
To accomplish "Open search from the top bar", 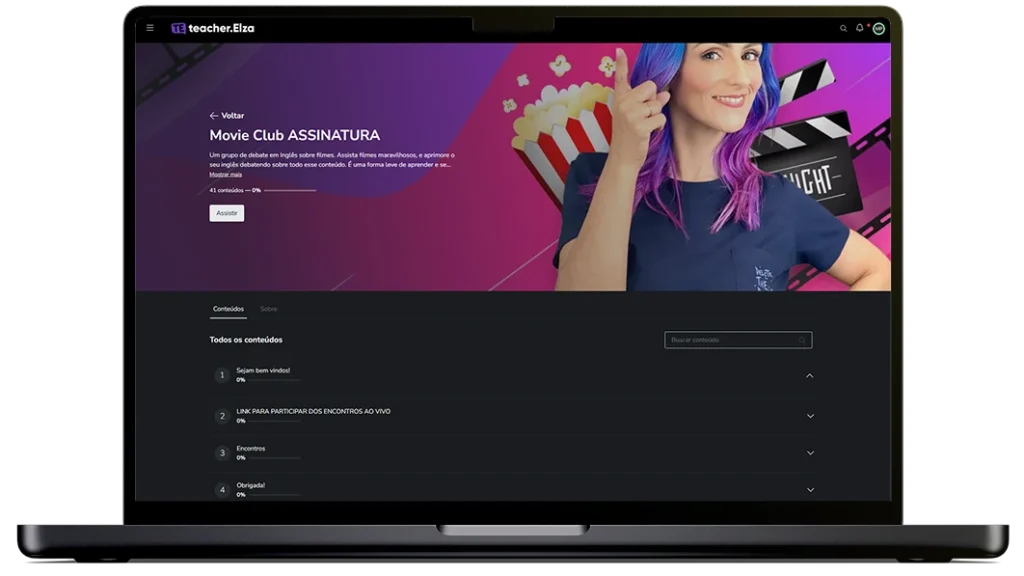I will pos(843,28).
